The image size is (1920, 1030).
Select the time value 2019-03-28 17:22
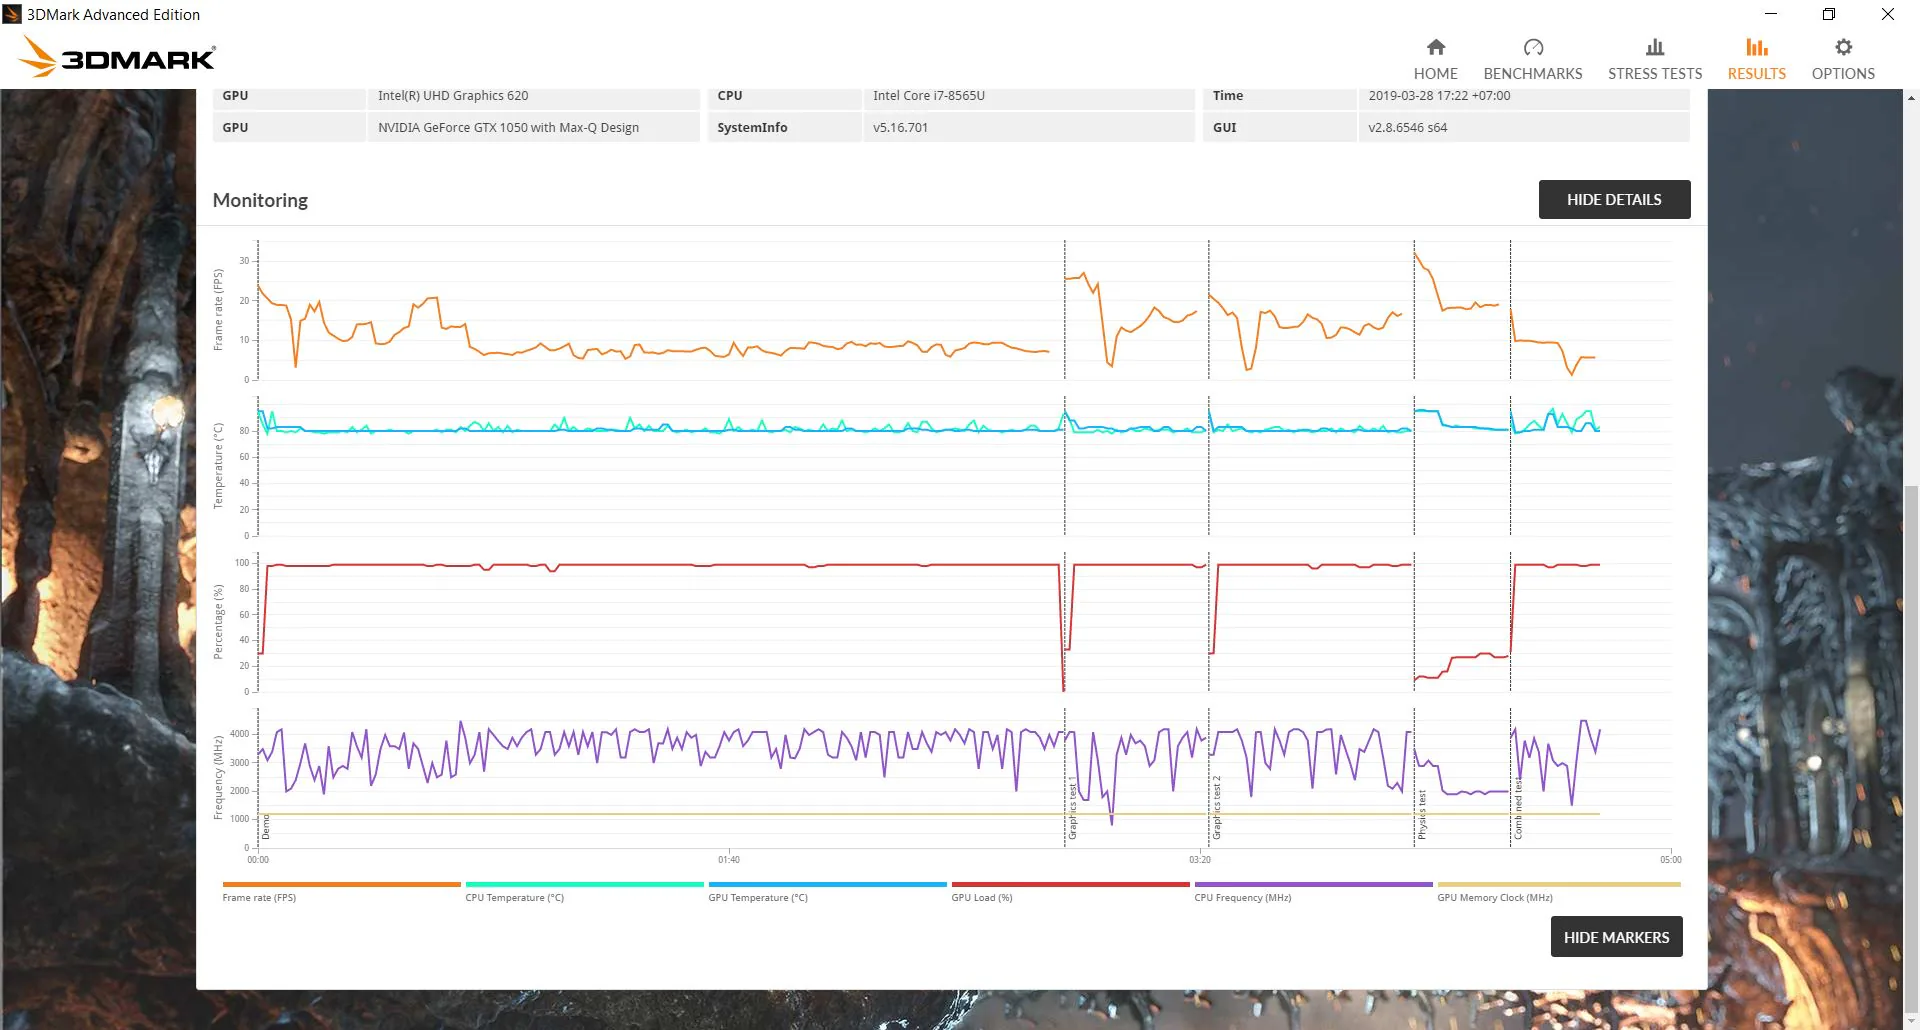click(x=1439, y=96)
